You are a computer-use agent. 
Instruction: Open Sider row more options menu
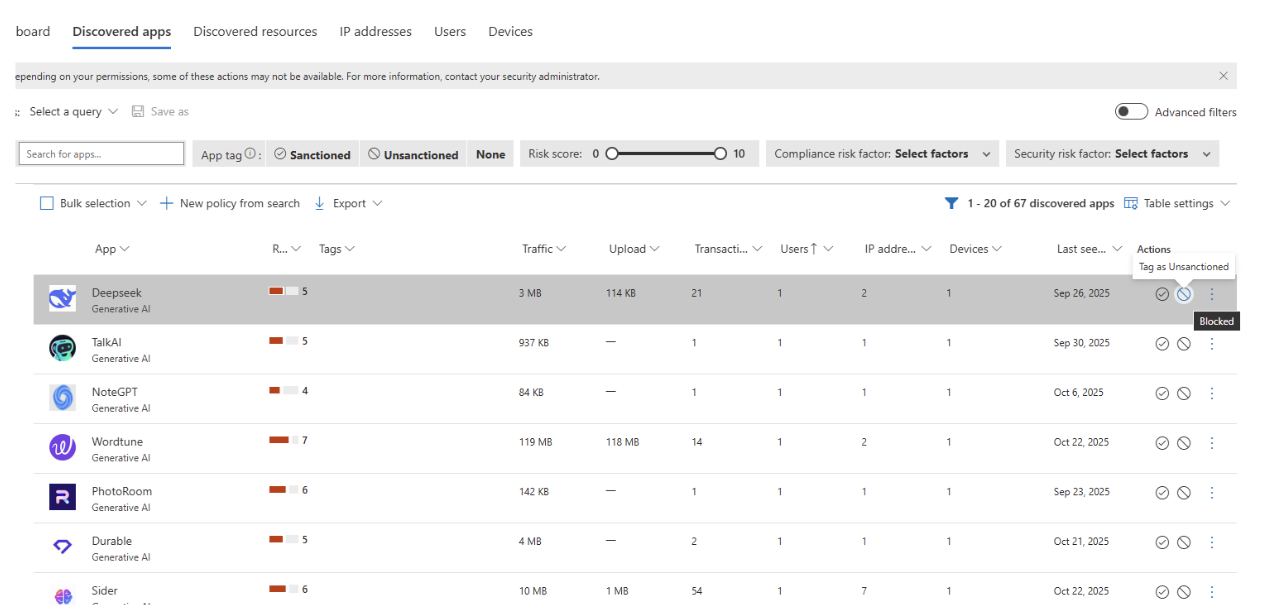click(x=1212, y=591)
